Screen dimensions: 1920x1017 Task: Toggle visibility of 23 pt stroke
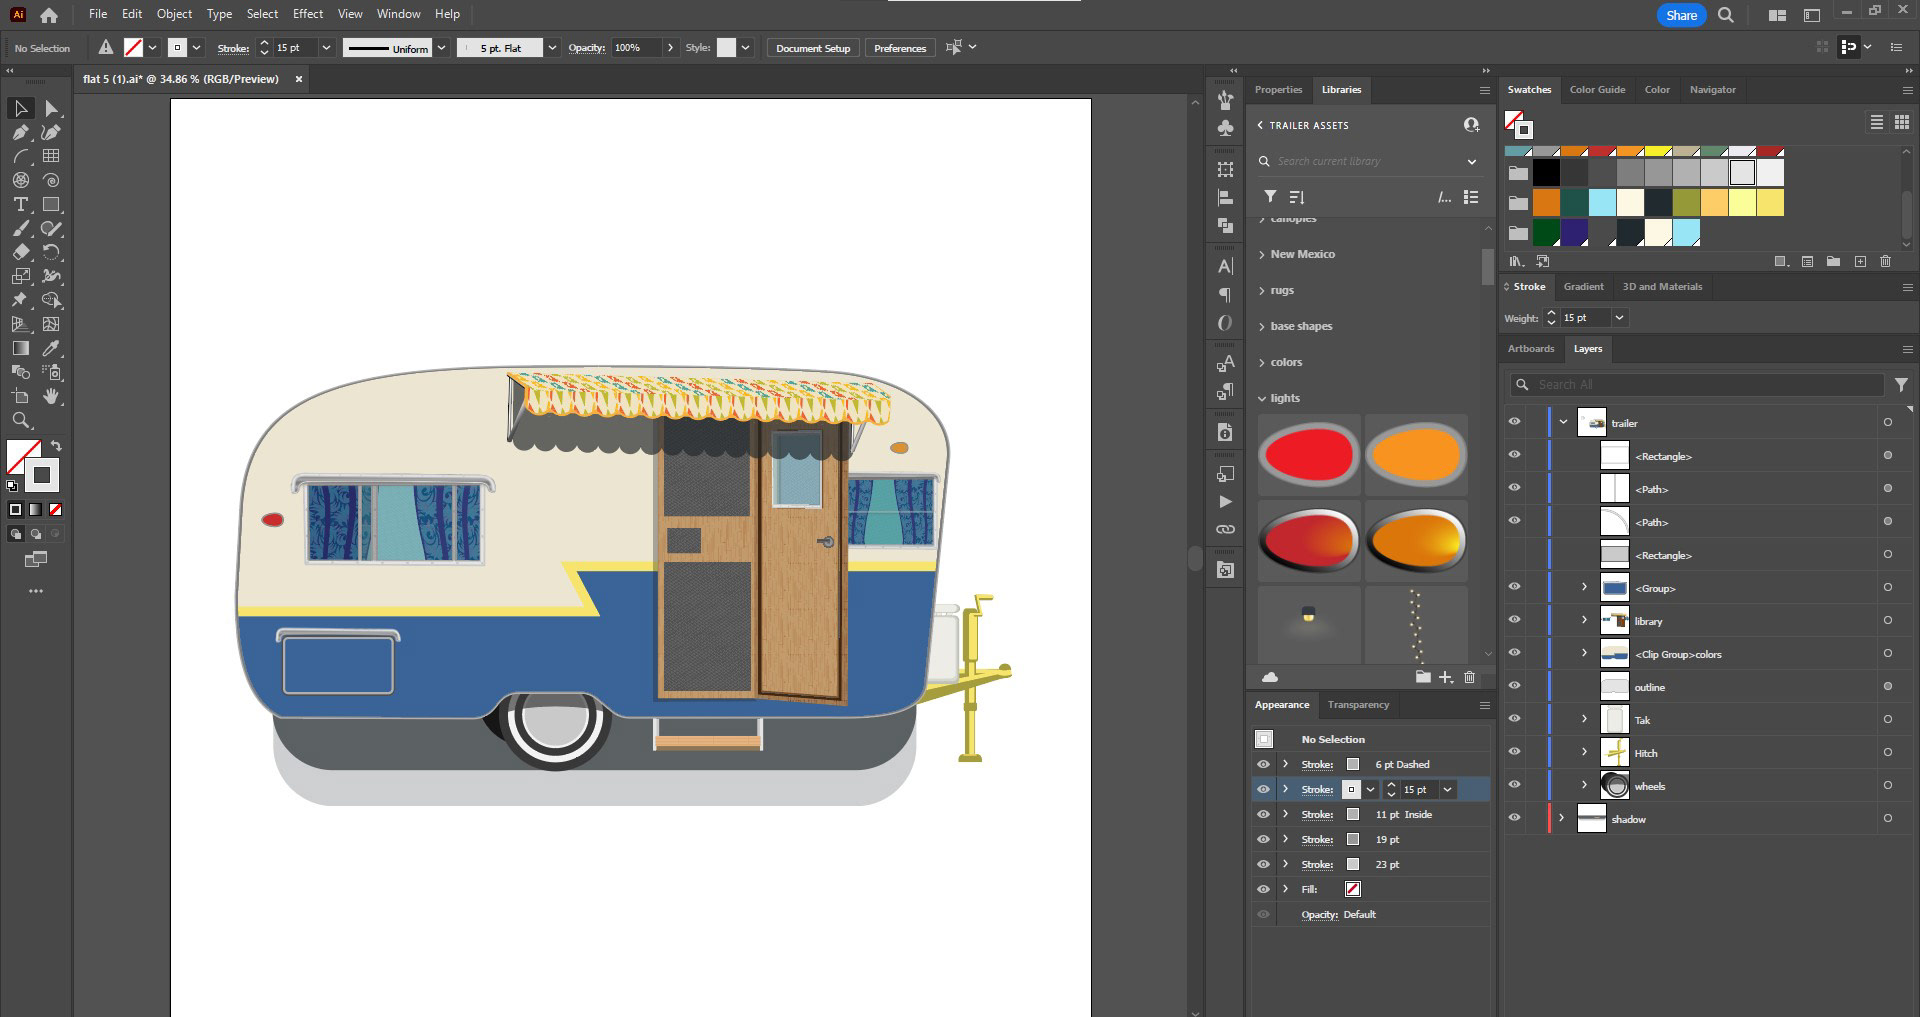pos(1264,864)
